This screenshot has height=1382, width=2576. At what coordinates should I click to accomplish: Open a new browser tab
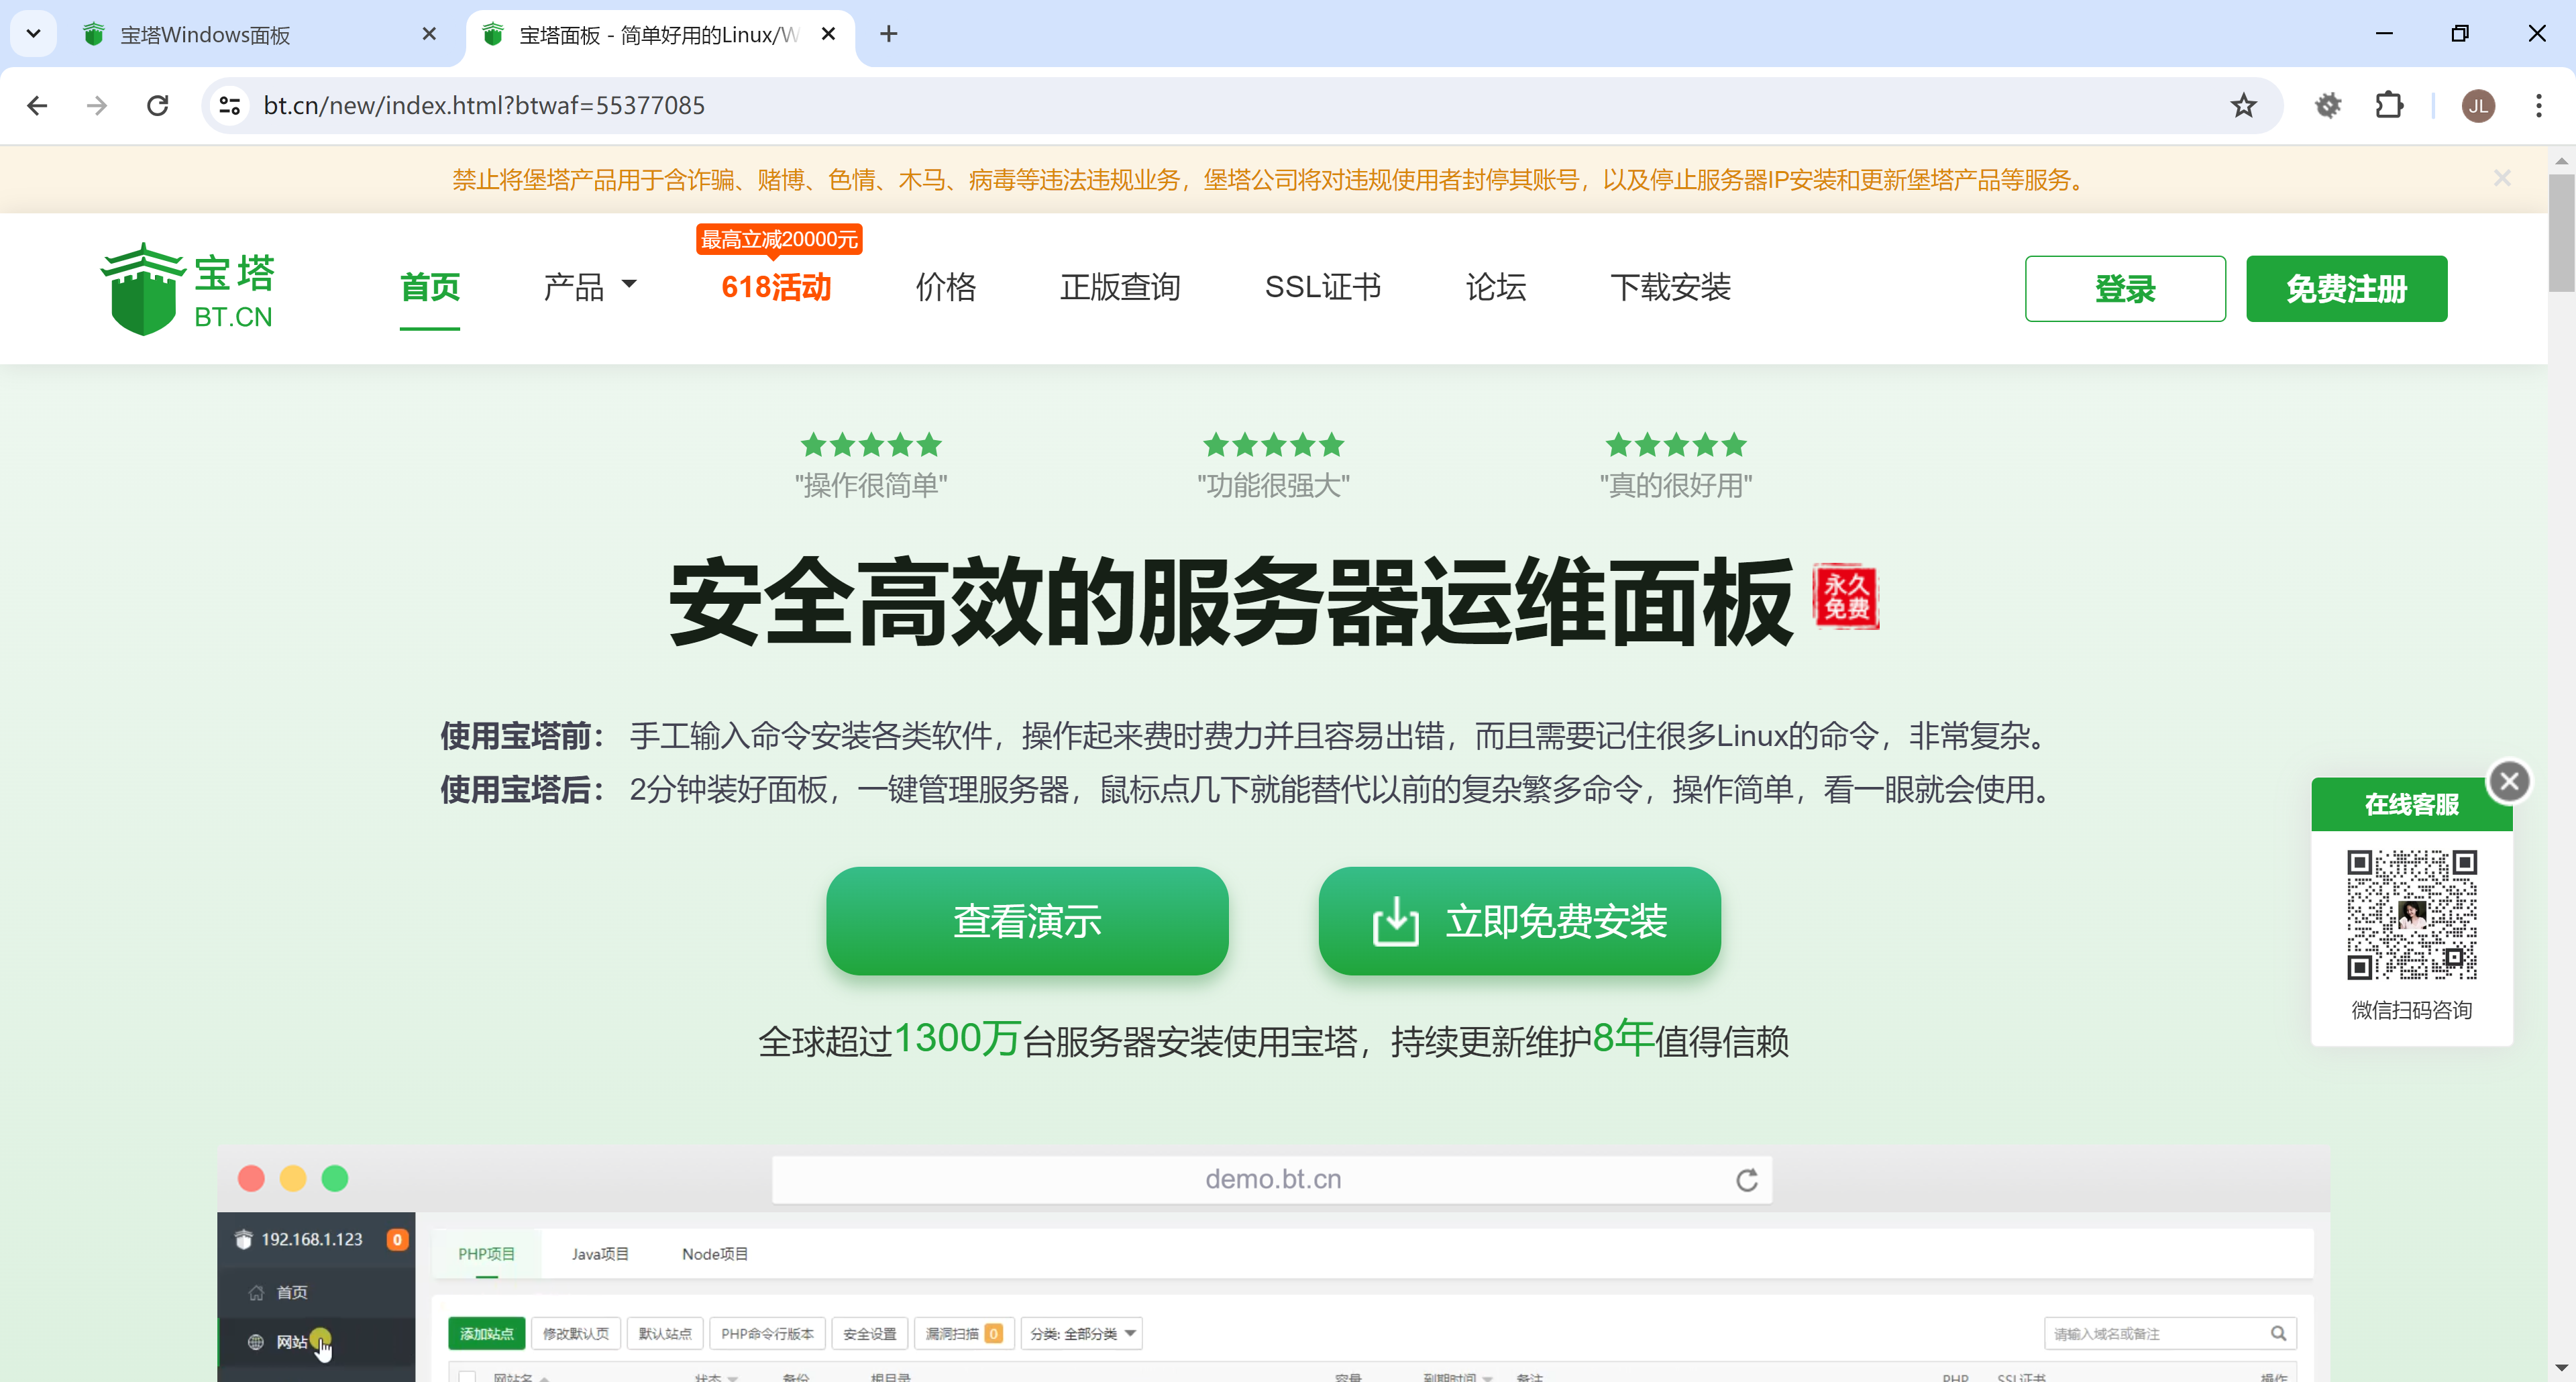pos(888,34)
